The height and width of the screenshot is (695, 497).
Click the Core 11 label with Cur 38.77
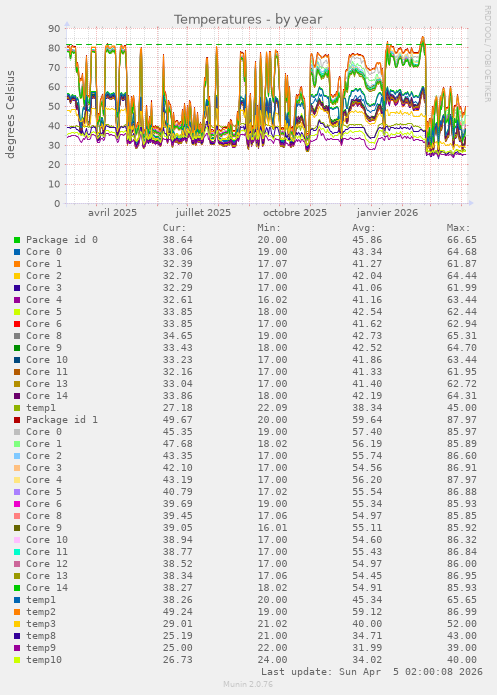47,552
